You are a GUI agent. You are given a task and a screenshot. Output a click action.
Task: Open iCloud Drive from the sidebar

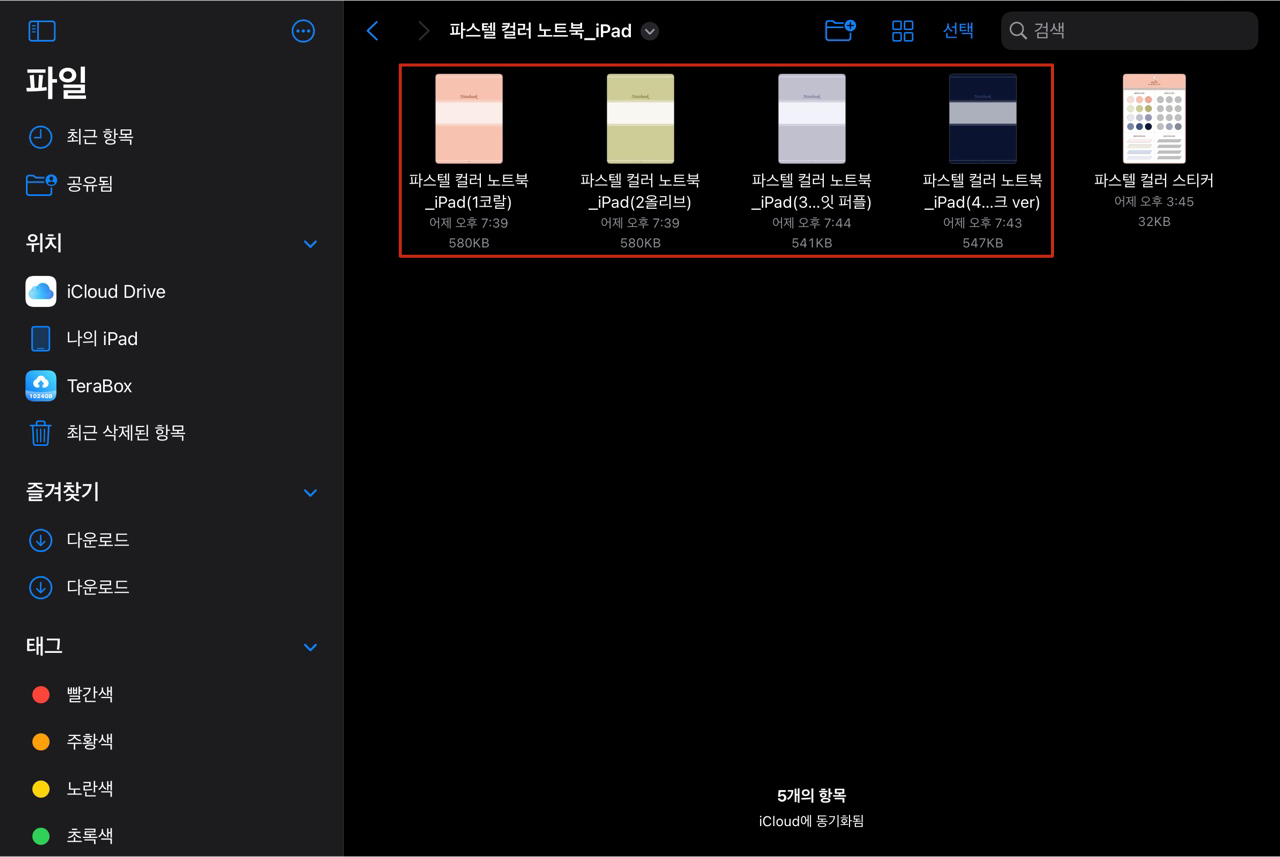116,291
